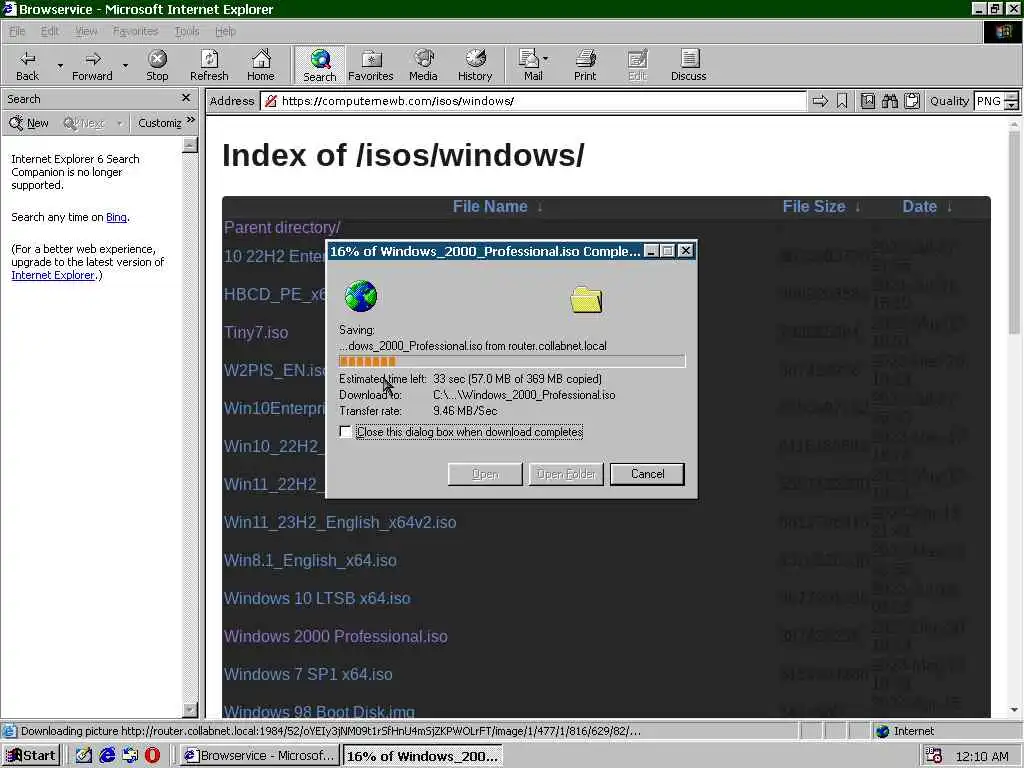The image size is (1024, 768).
Task: Open the Edit menu
Action: point(50,31)
